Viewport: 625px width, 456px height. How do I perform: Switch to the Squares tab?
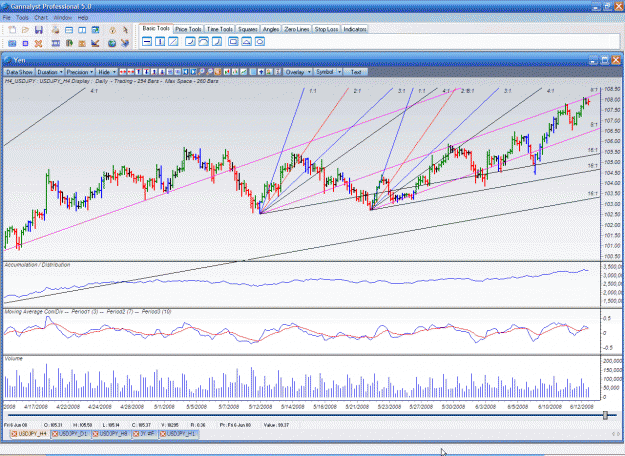(248, 29)
